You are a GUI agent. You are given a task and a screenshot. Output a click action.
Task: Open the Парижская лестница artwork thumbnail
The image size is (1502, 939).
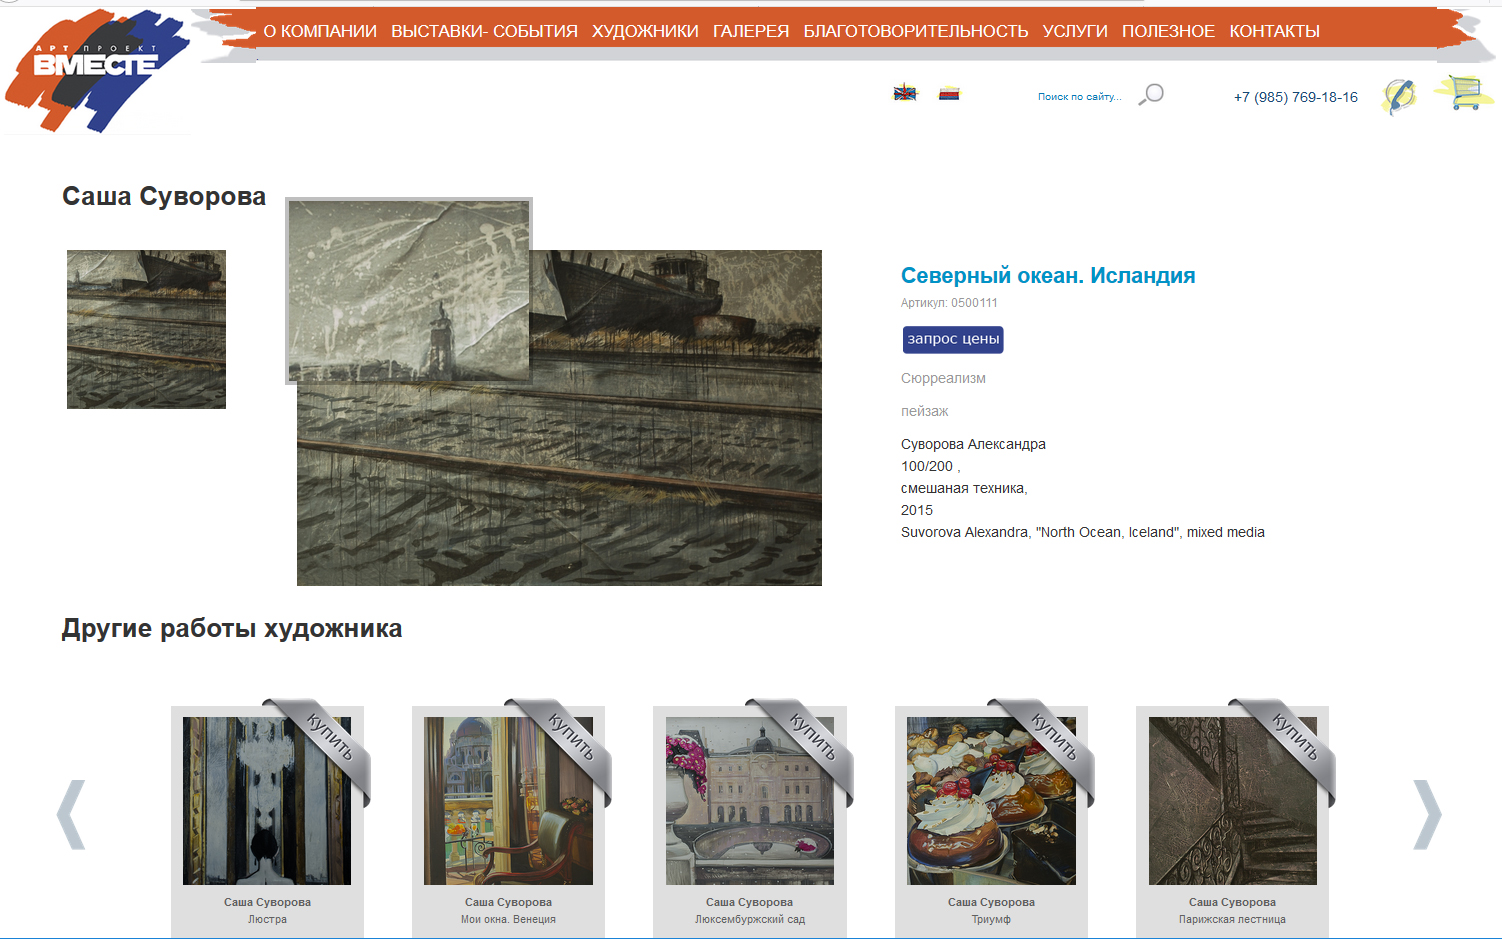pos(1233,801)
